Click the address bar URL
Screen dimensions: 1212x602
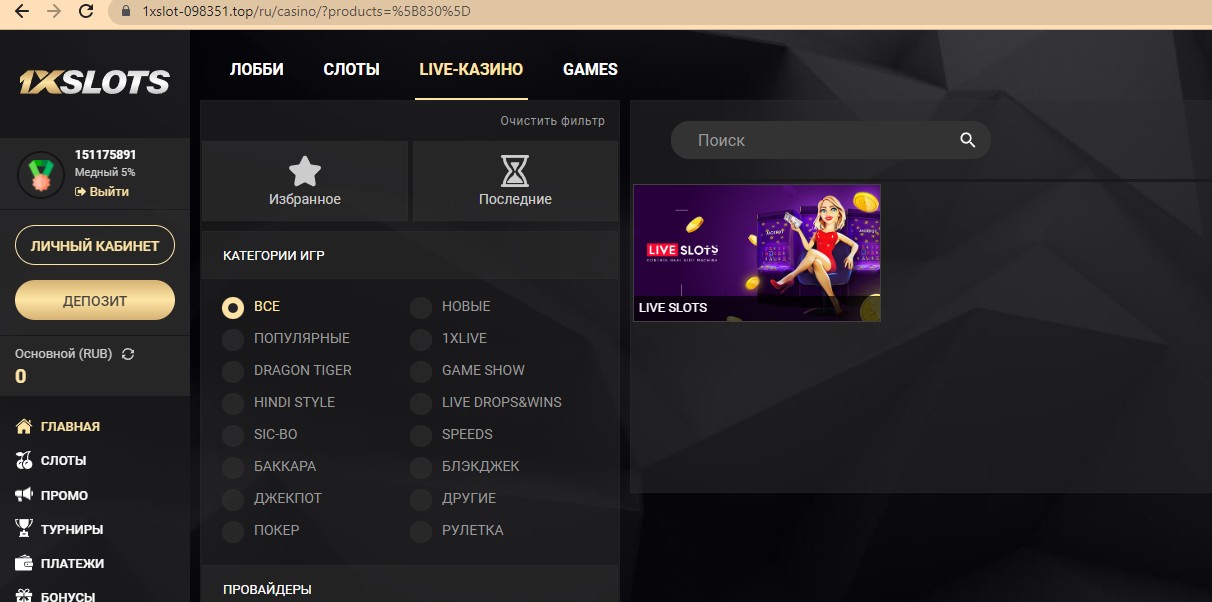pyautogui.click(x=306, y=12)
